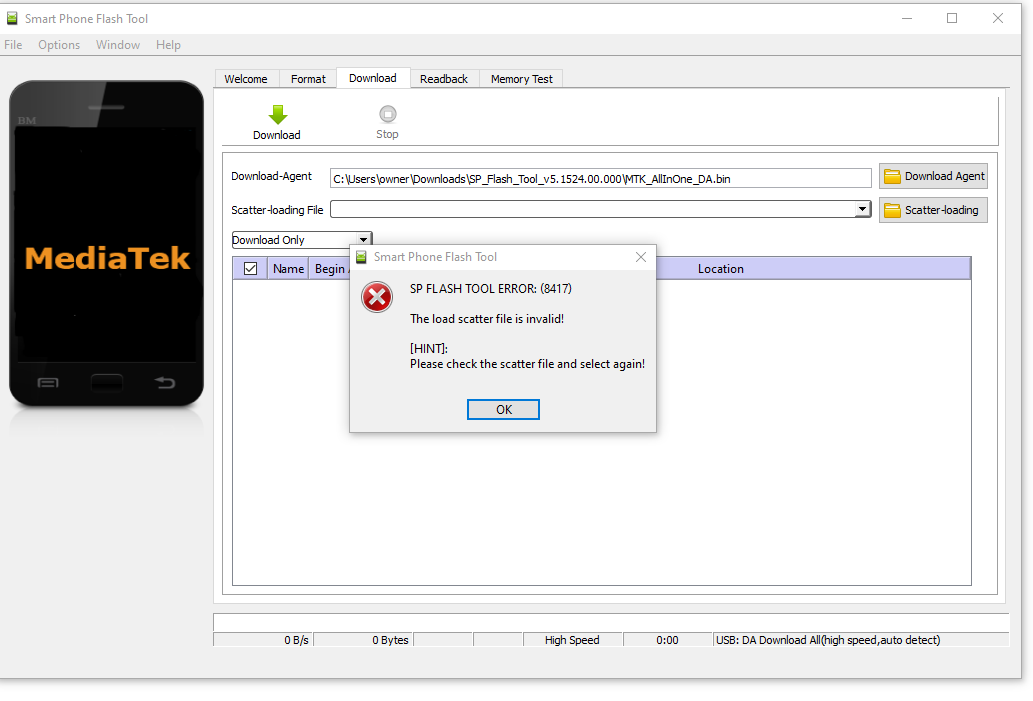Open the Download Only mode dropdown
This screenshot has width=1033, height=701.
[x=302, y=240]
